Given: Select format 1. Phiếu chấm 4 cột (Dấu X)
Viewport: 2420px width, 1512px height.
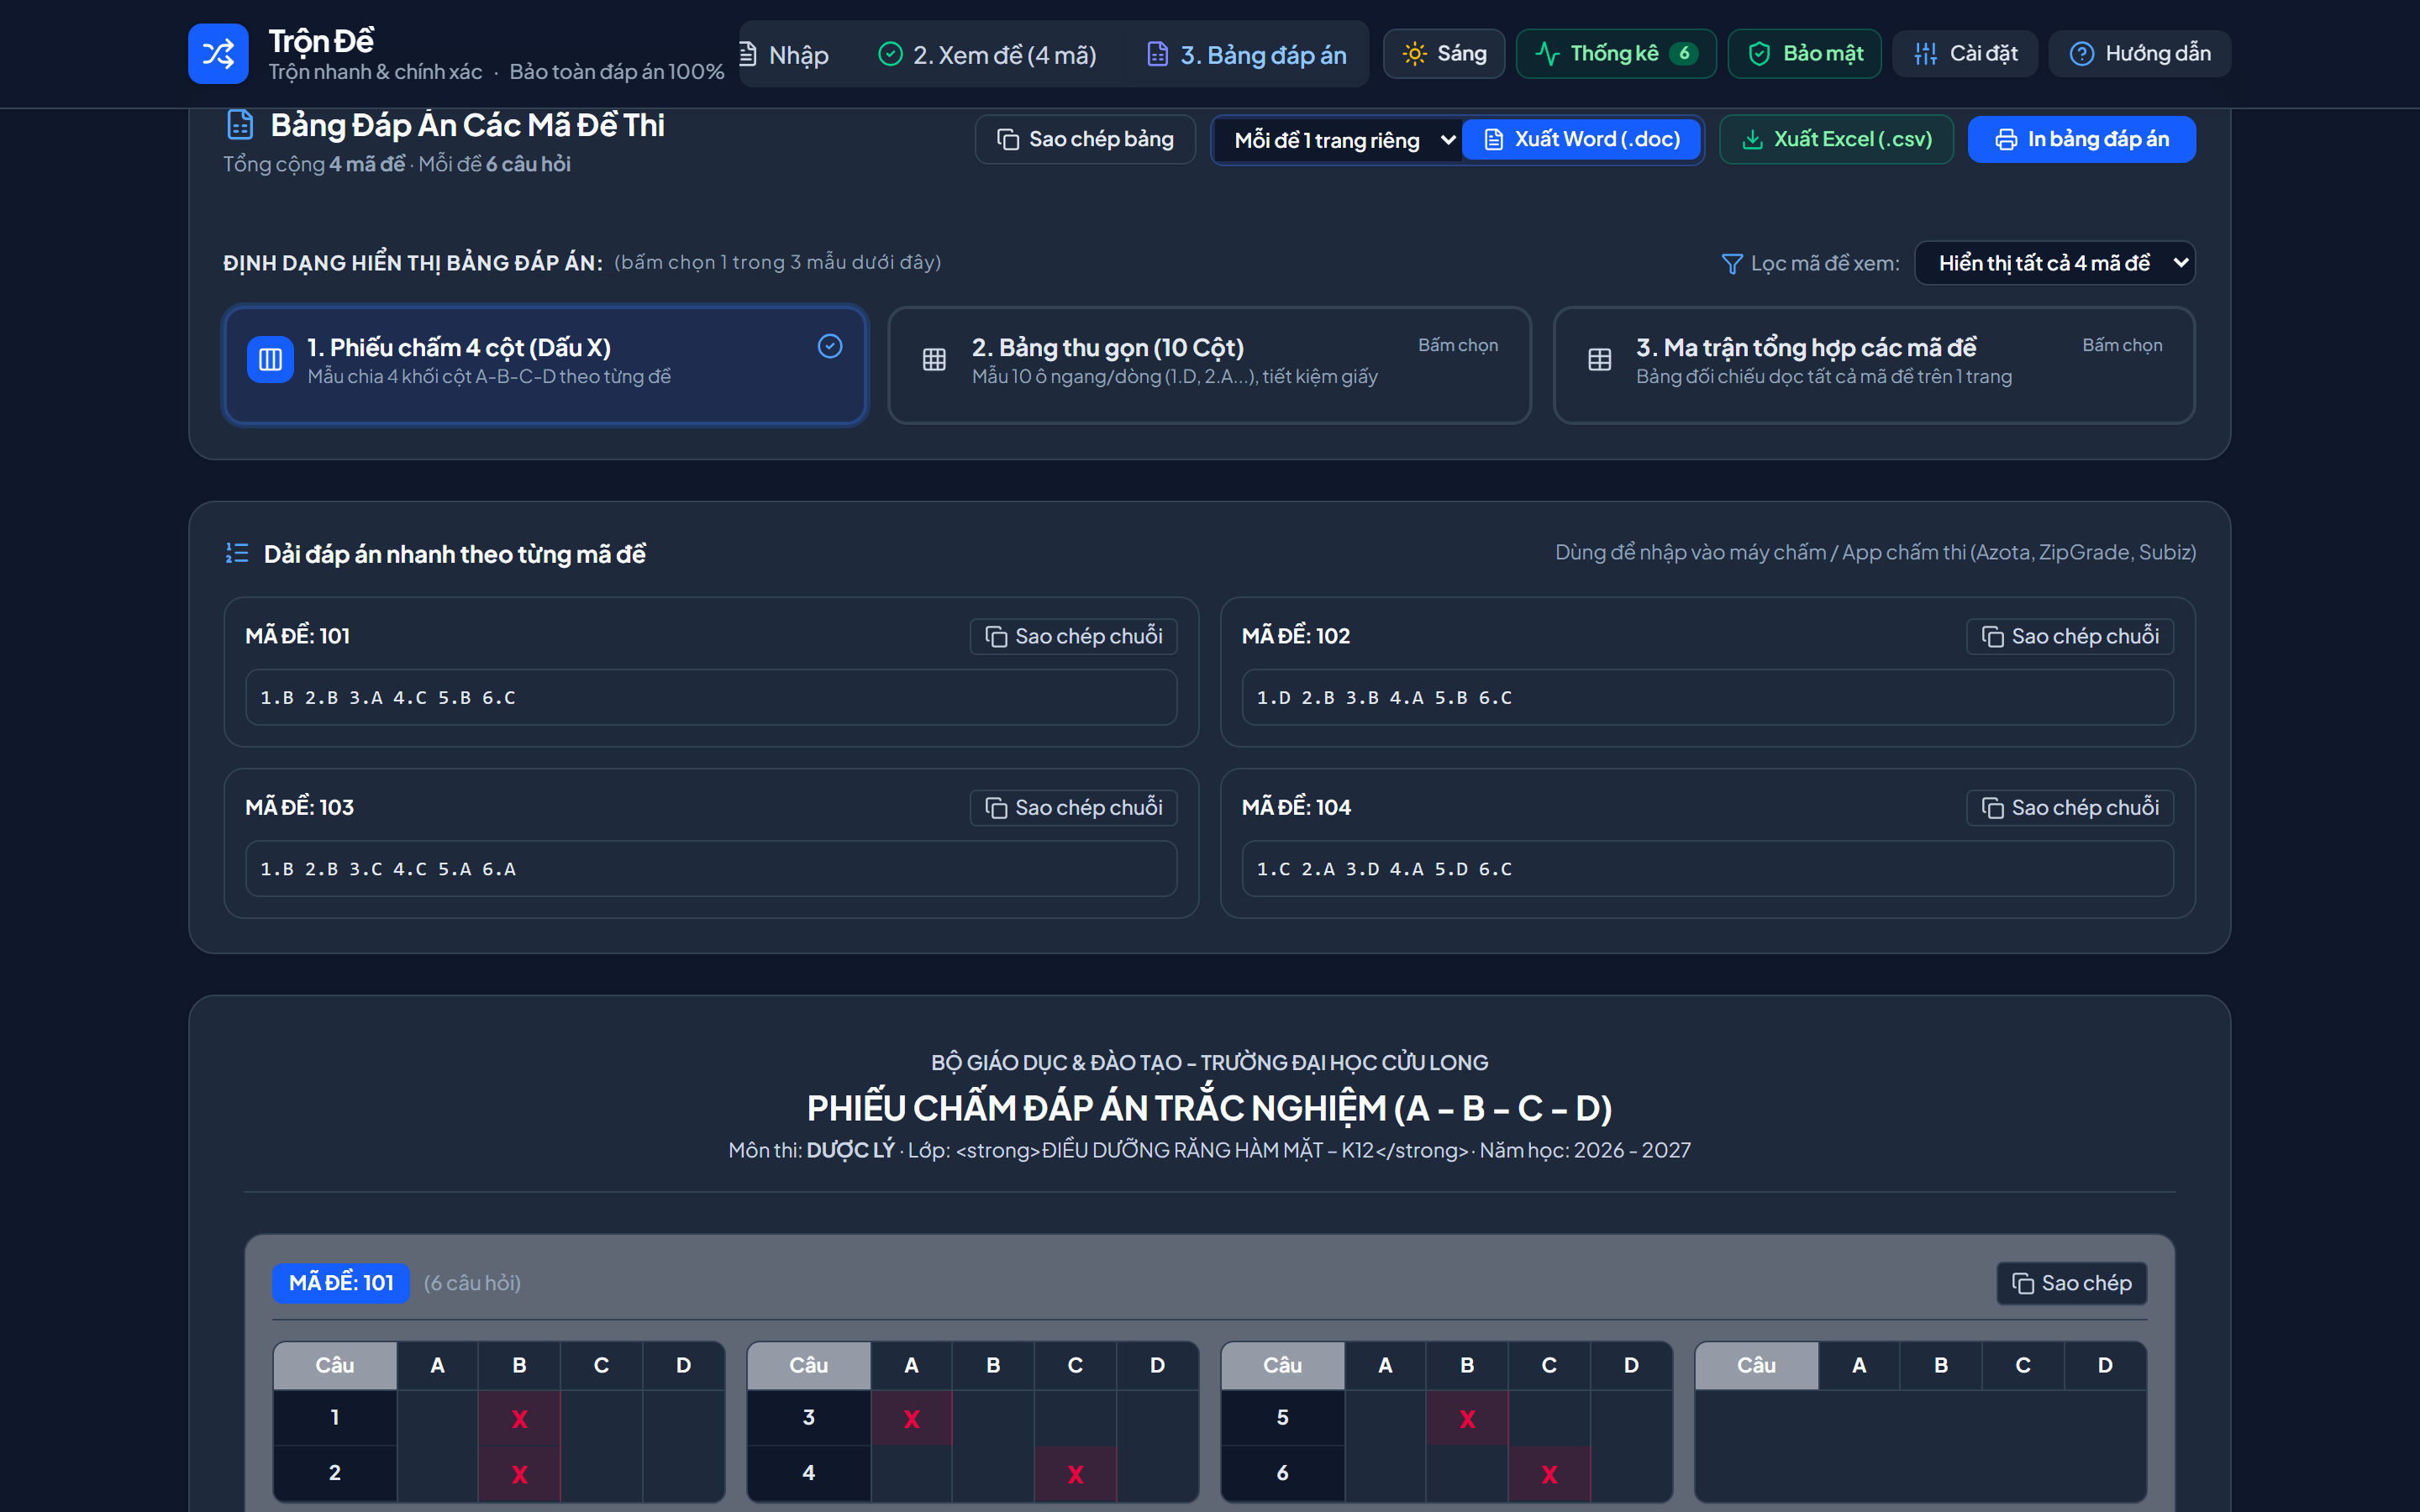Looking at the screenshot, I should pos(545,365).
